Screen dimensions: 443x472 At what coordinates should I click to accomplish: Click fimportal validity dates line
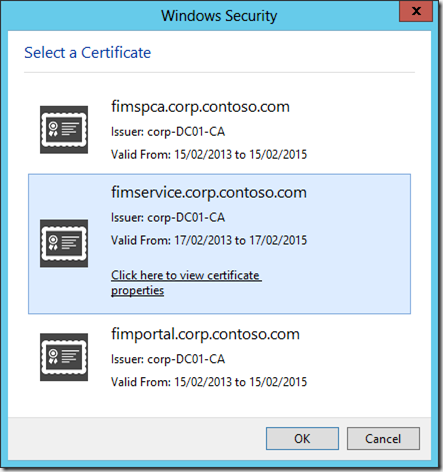(209, 382)
